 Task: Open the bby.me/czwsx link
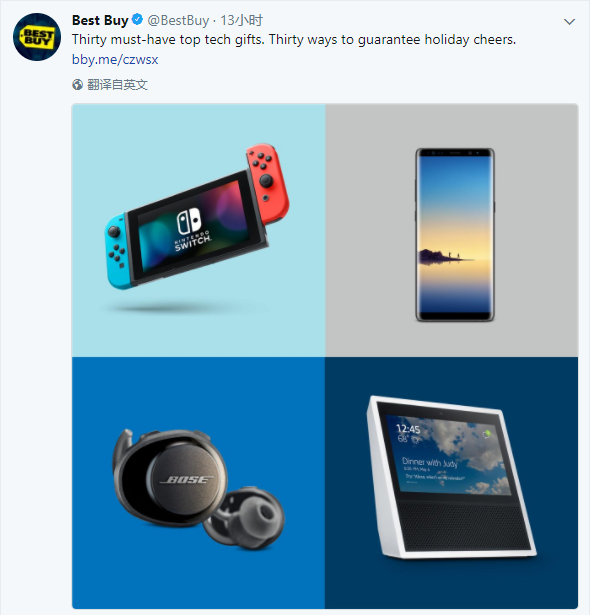coord(115,60)
